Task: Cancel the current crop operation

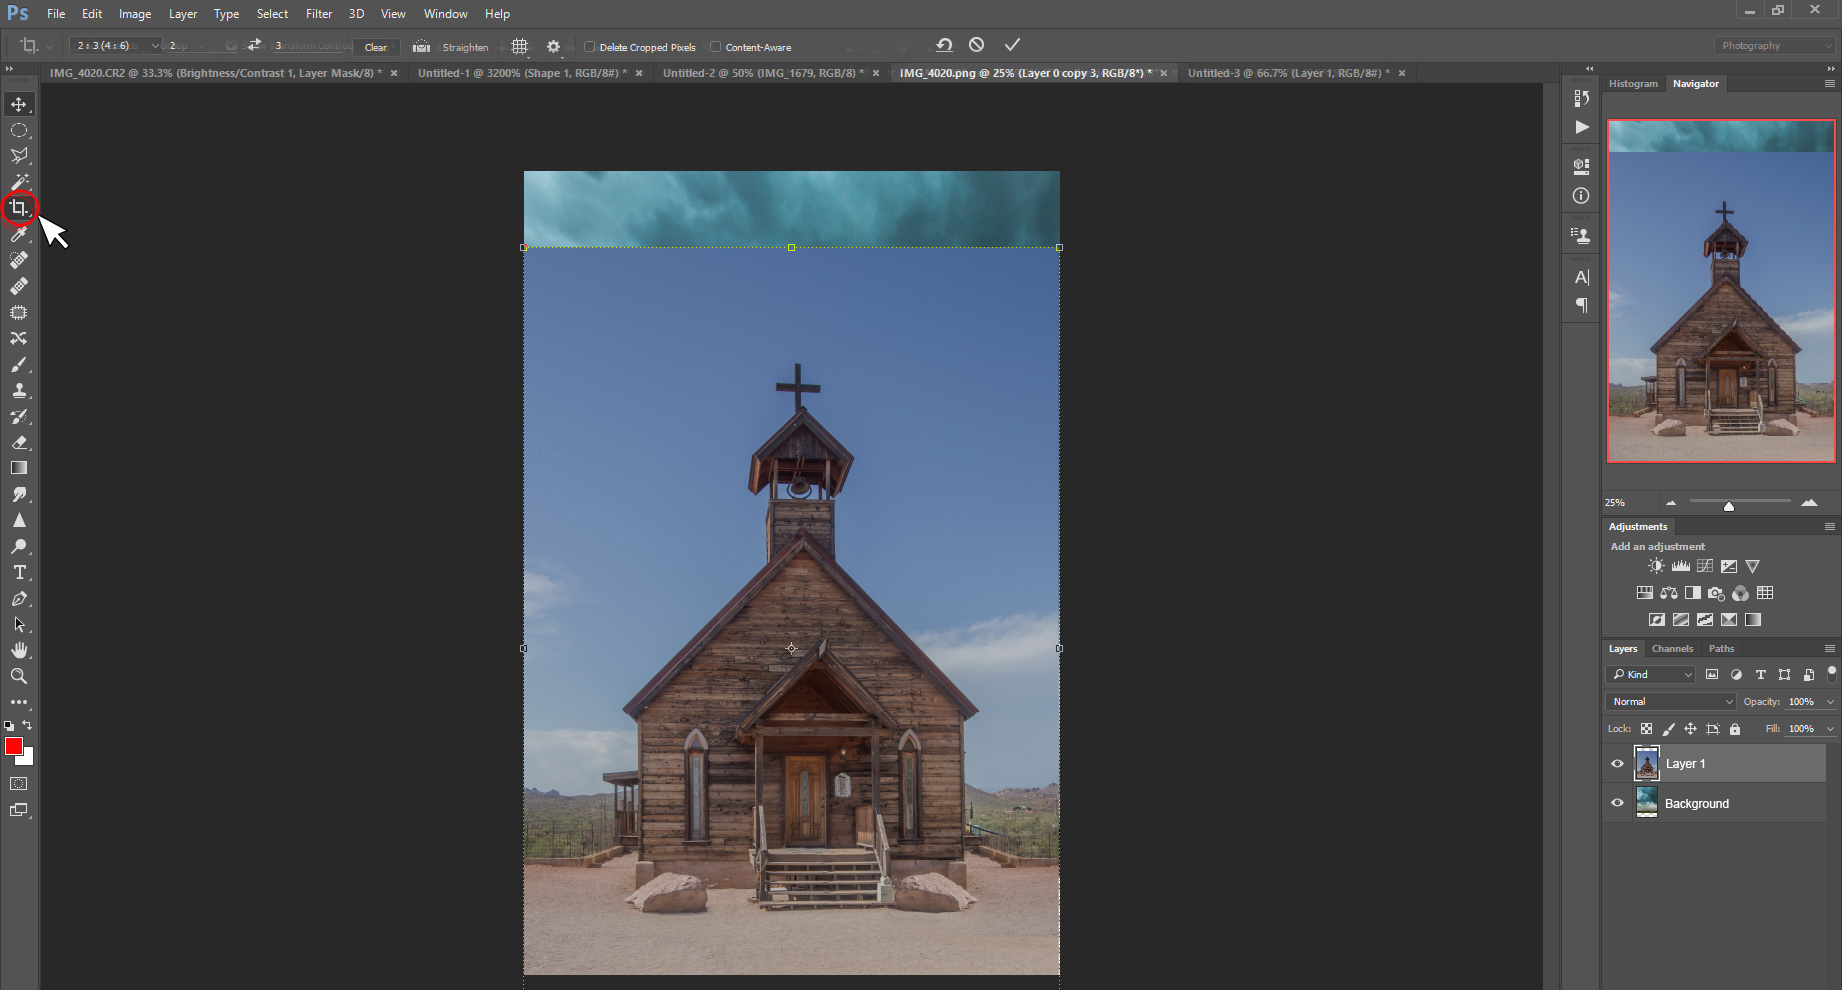Action: (x=977, y=45)
